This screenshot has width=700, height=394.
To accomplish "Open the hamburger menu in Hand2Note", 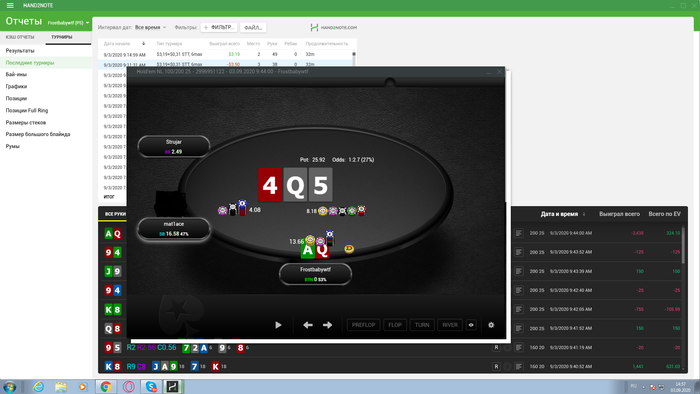I will pyautogui.click(x=10, y=5).
